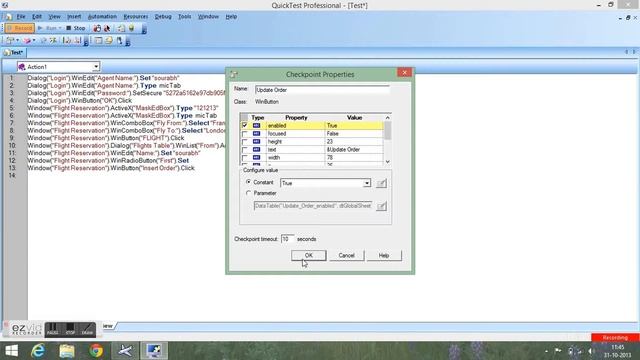Open the Resources menu
This screenshot has height=360, width=640.
pos(136,17)
